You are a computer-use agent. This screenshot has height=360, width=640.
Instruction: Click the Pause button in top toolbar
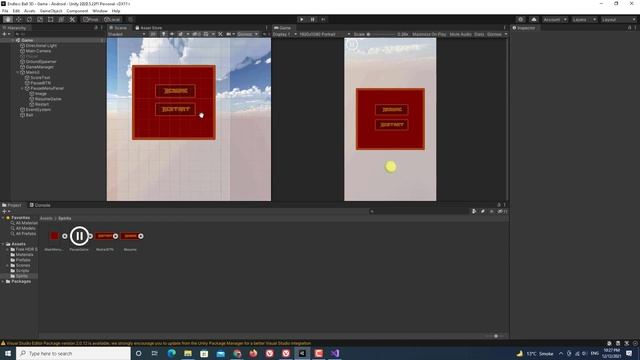[313, 20]
